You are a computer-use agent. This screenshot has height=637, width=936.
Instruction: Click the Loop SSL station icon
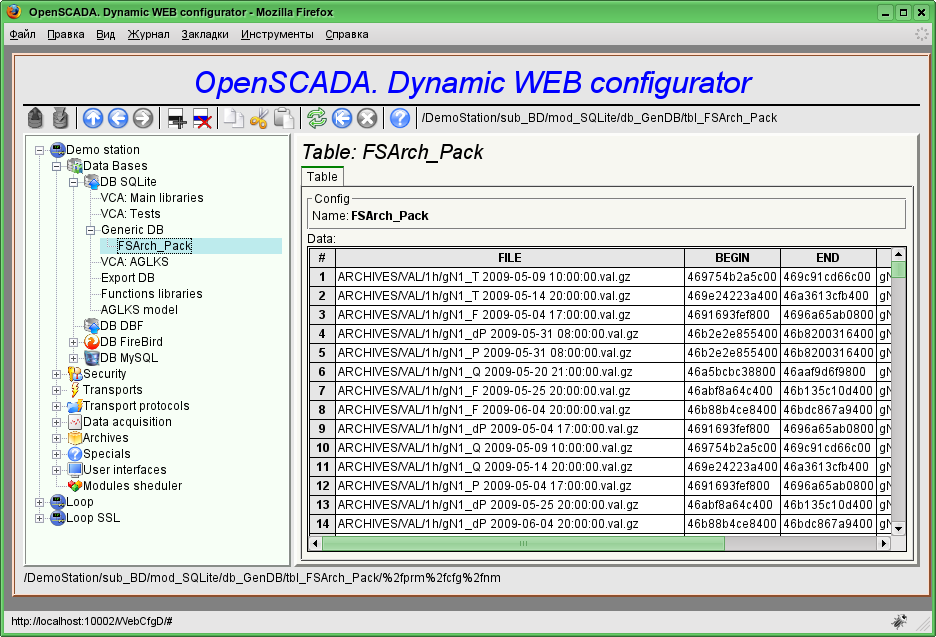(58, 518)
